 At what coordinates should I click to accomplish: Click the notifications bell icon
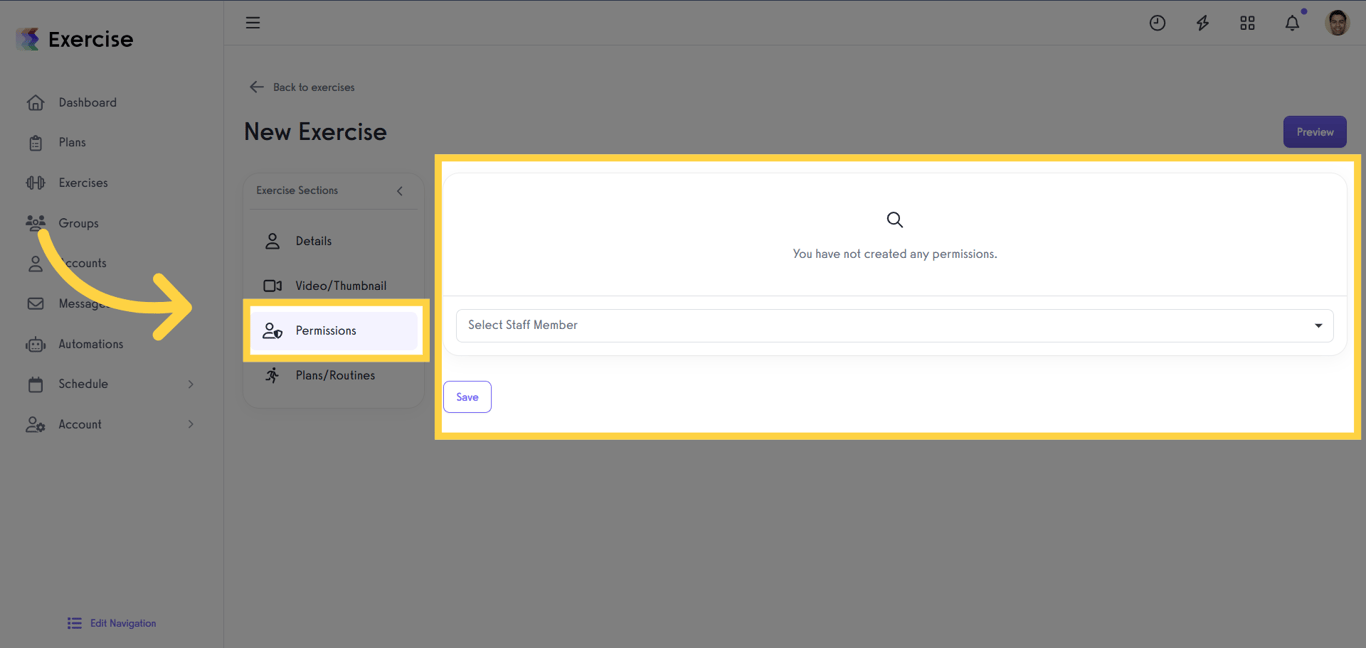(x=1291, y=22)
